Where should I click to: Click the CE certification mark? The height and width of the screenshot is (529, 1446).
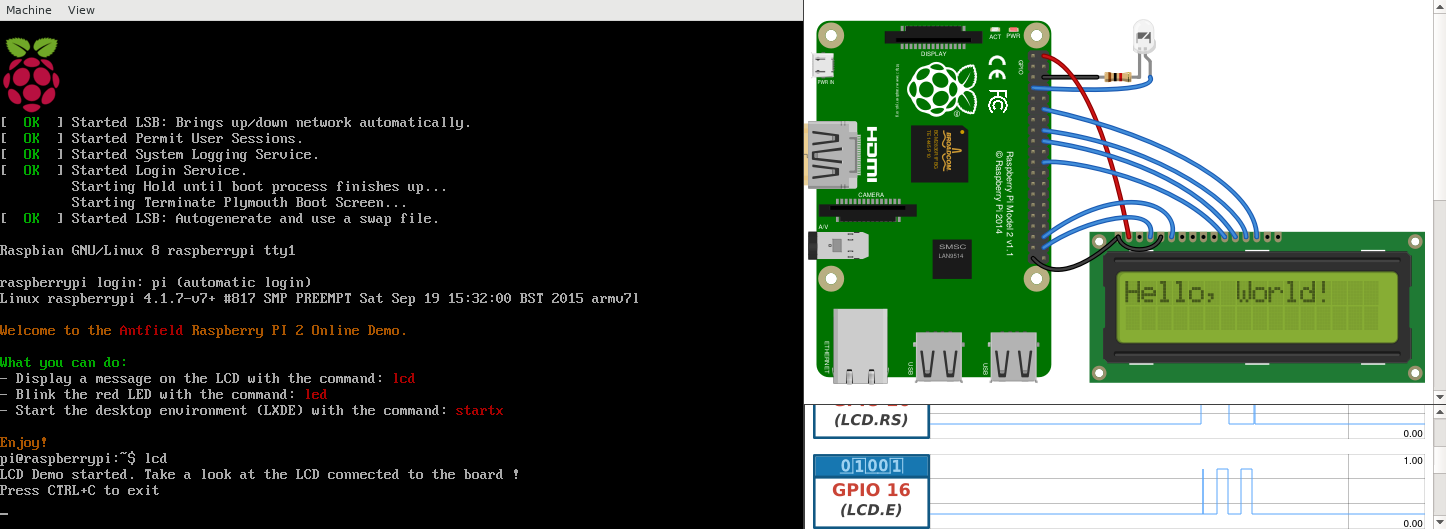click(997, 68)
